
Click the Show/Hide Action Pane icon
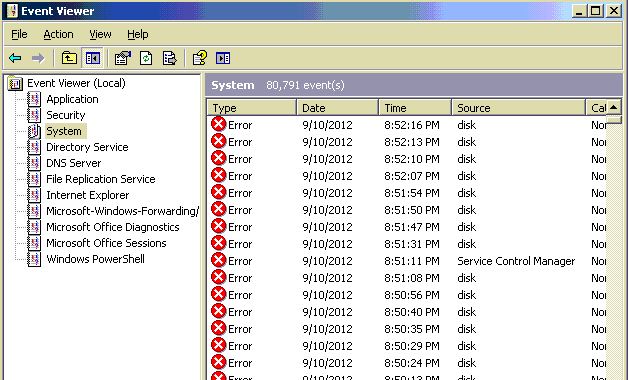pos(223,58)
